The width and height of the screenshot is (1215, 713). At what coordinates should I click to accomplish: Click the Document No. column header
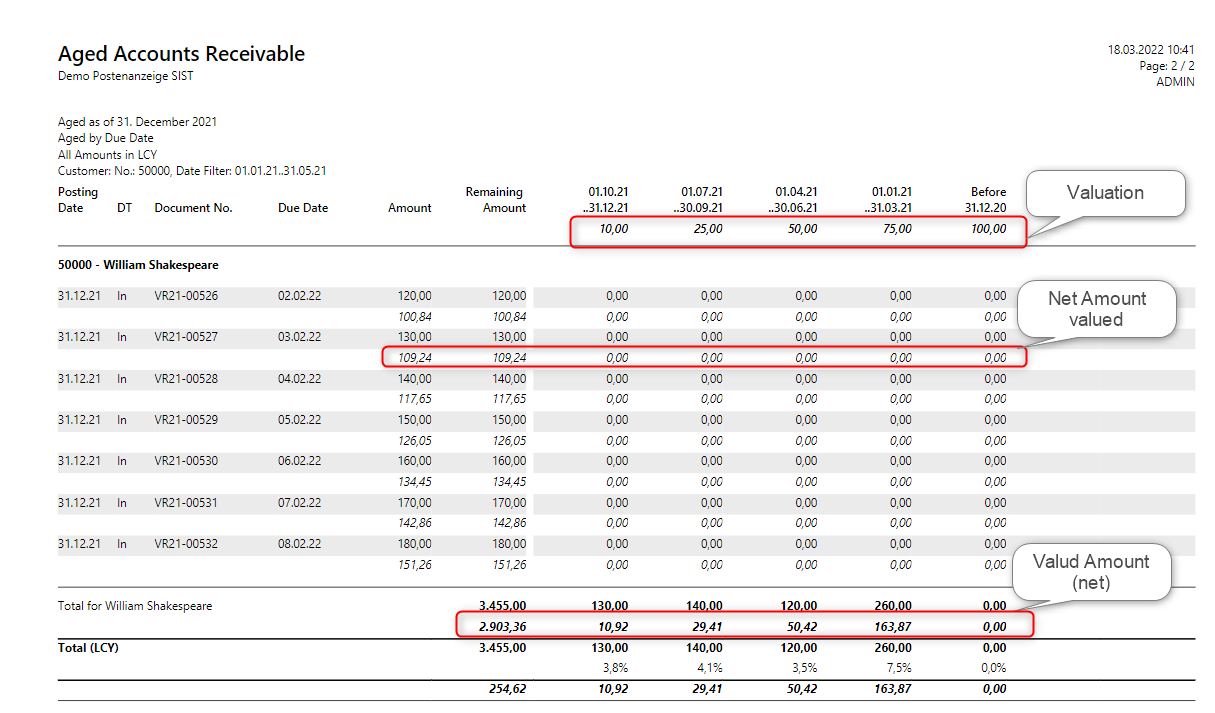click(x=193, y=208)
